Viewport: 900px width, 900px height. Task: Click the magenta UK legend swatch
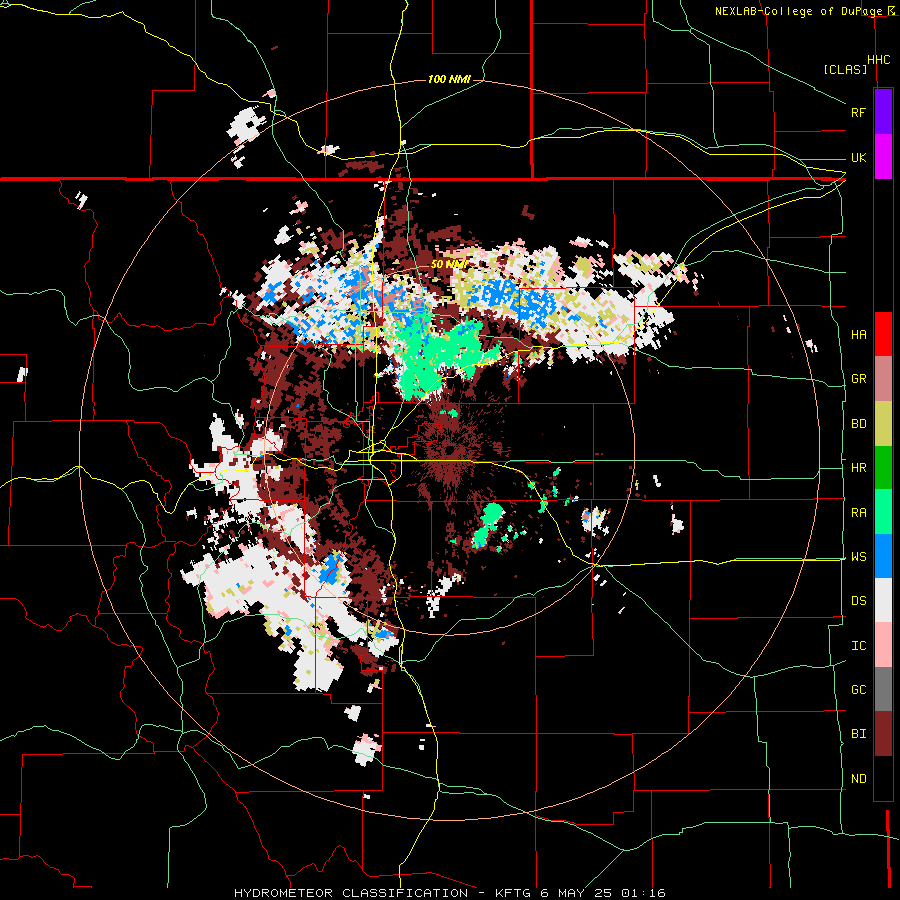(883, 157)
